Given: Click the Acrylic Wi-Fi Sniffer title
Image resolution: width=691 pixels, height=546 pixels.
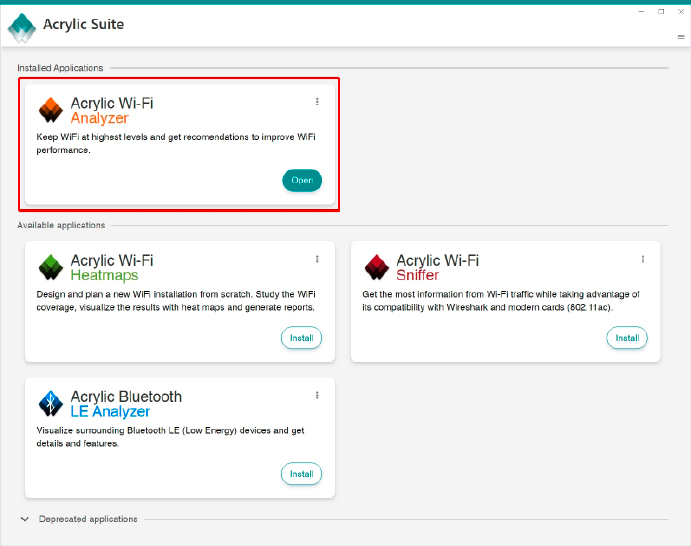Looking at the screenshot, I should tap(438, 267).
